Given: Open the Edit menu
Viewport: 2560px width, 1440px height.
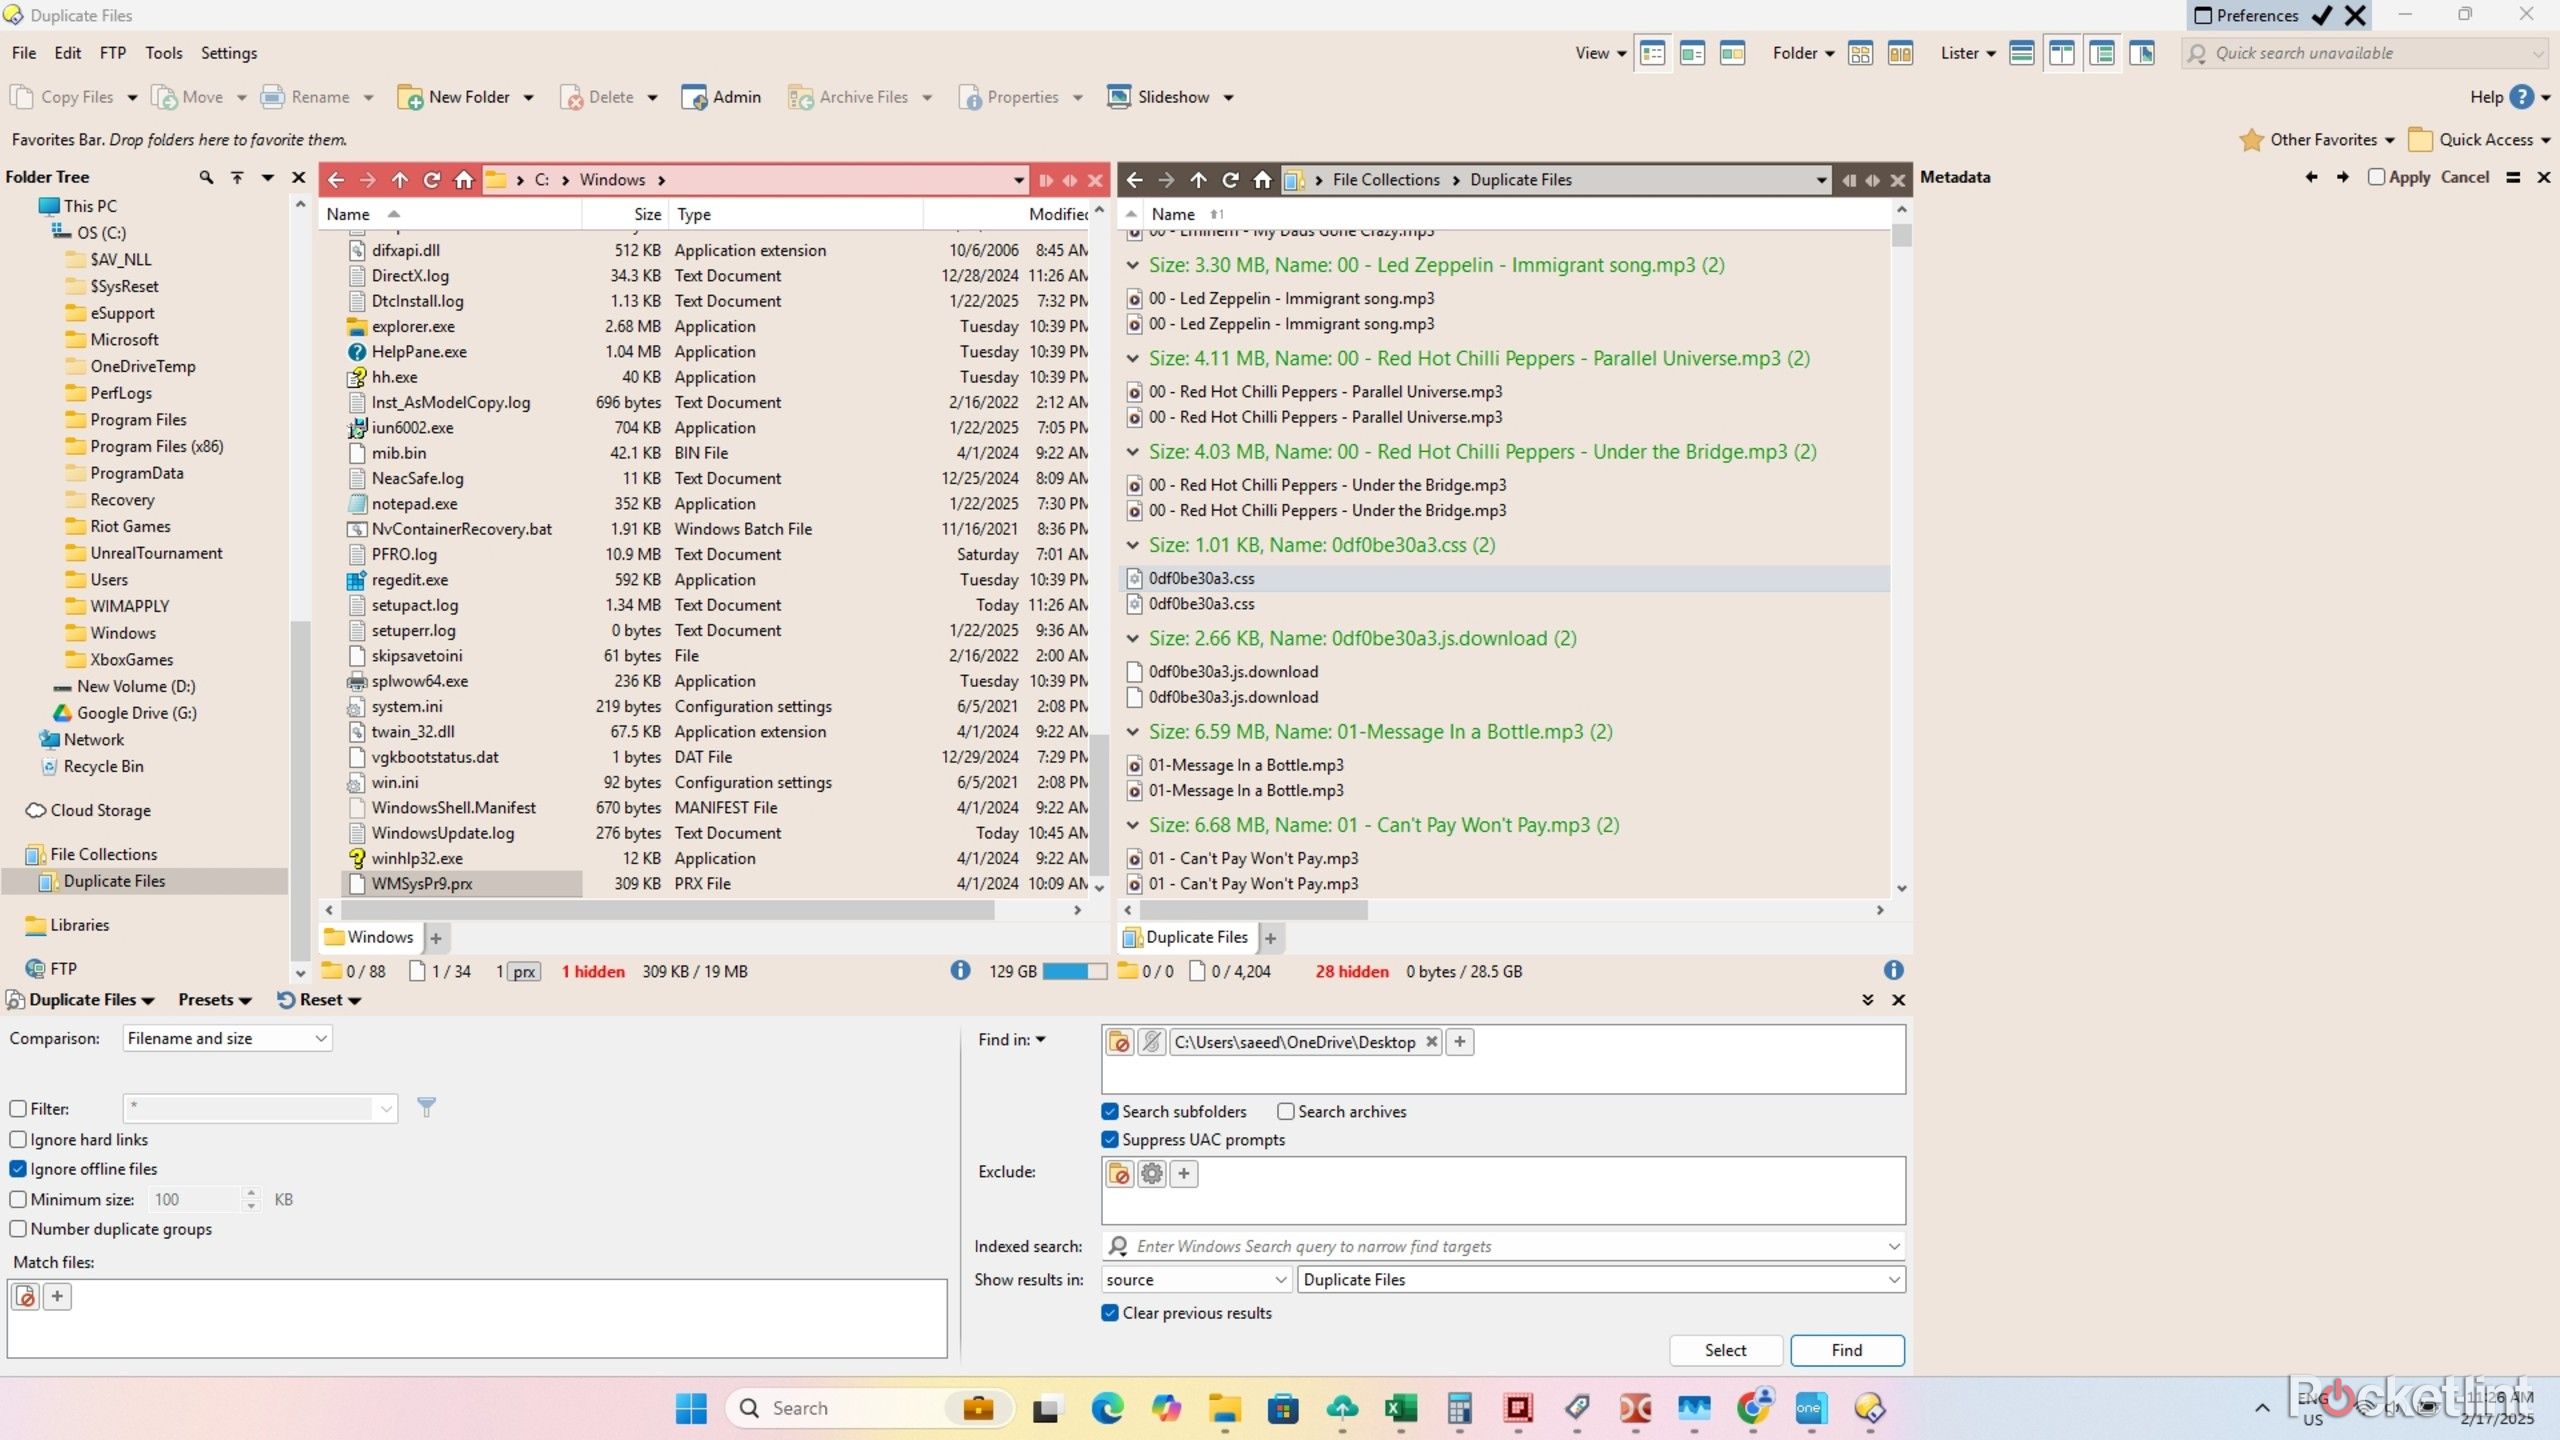Looking at the screenshot, I should (68, 53).
